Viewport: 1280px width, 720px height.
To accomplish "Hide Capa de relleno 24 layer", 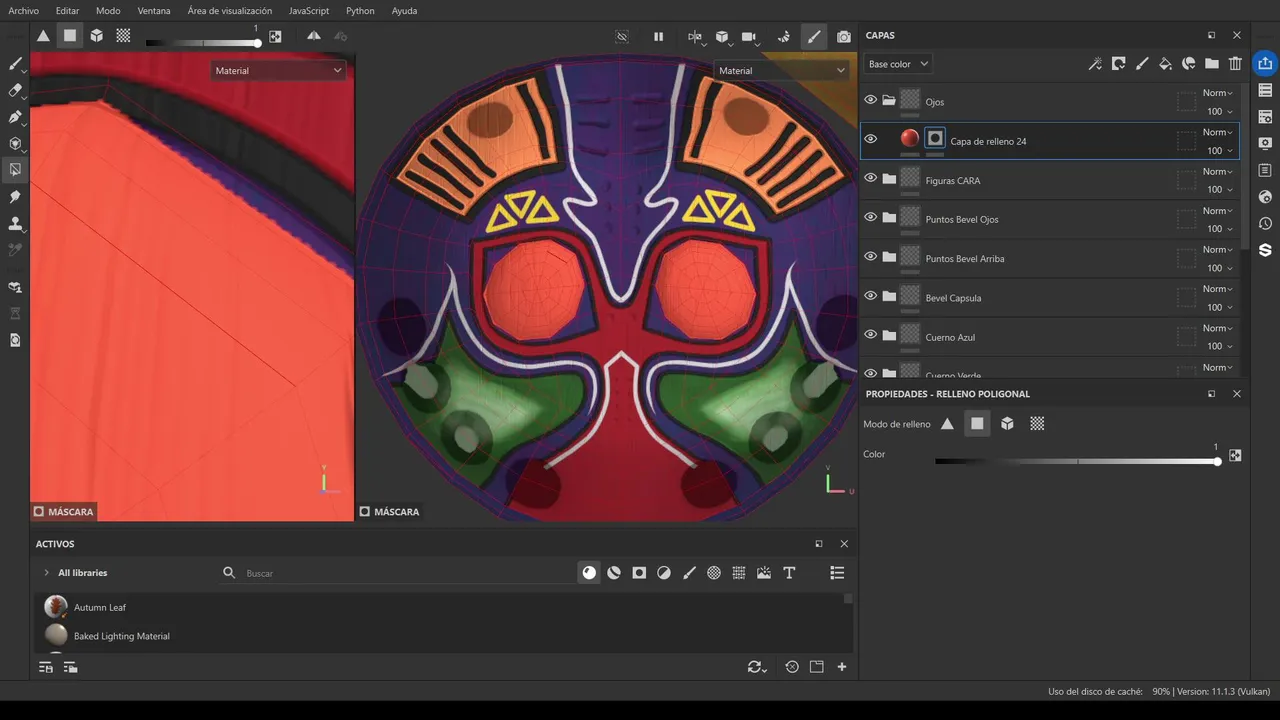I will pos(870,139).
